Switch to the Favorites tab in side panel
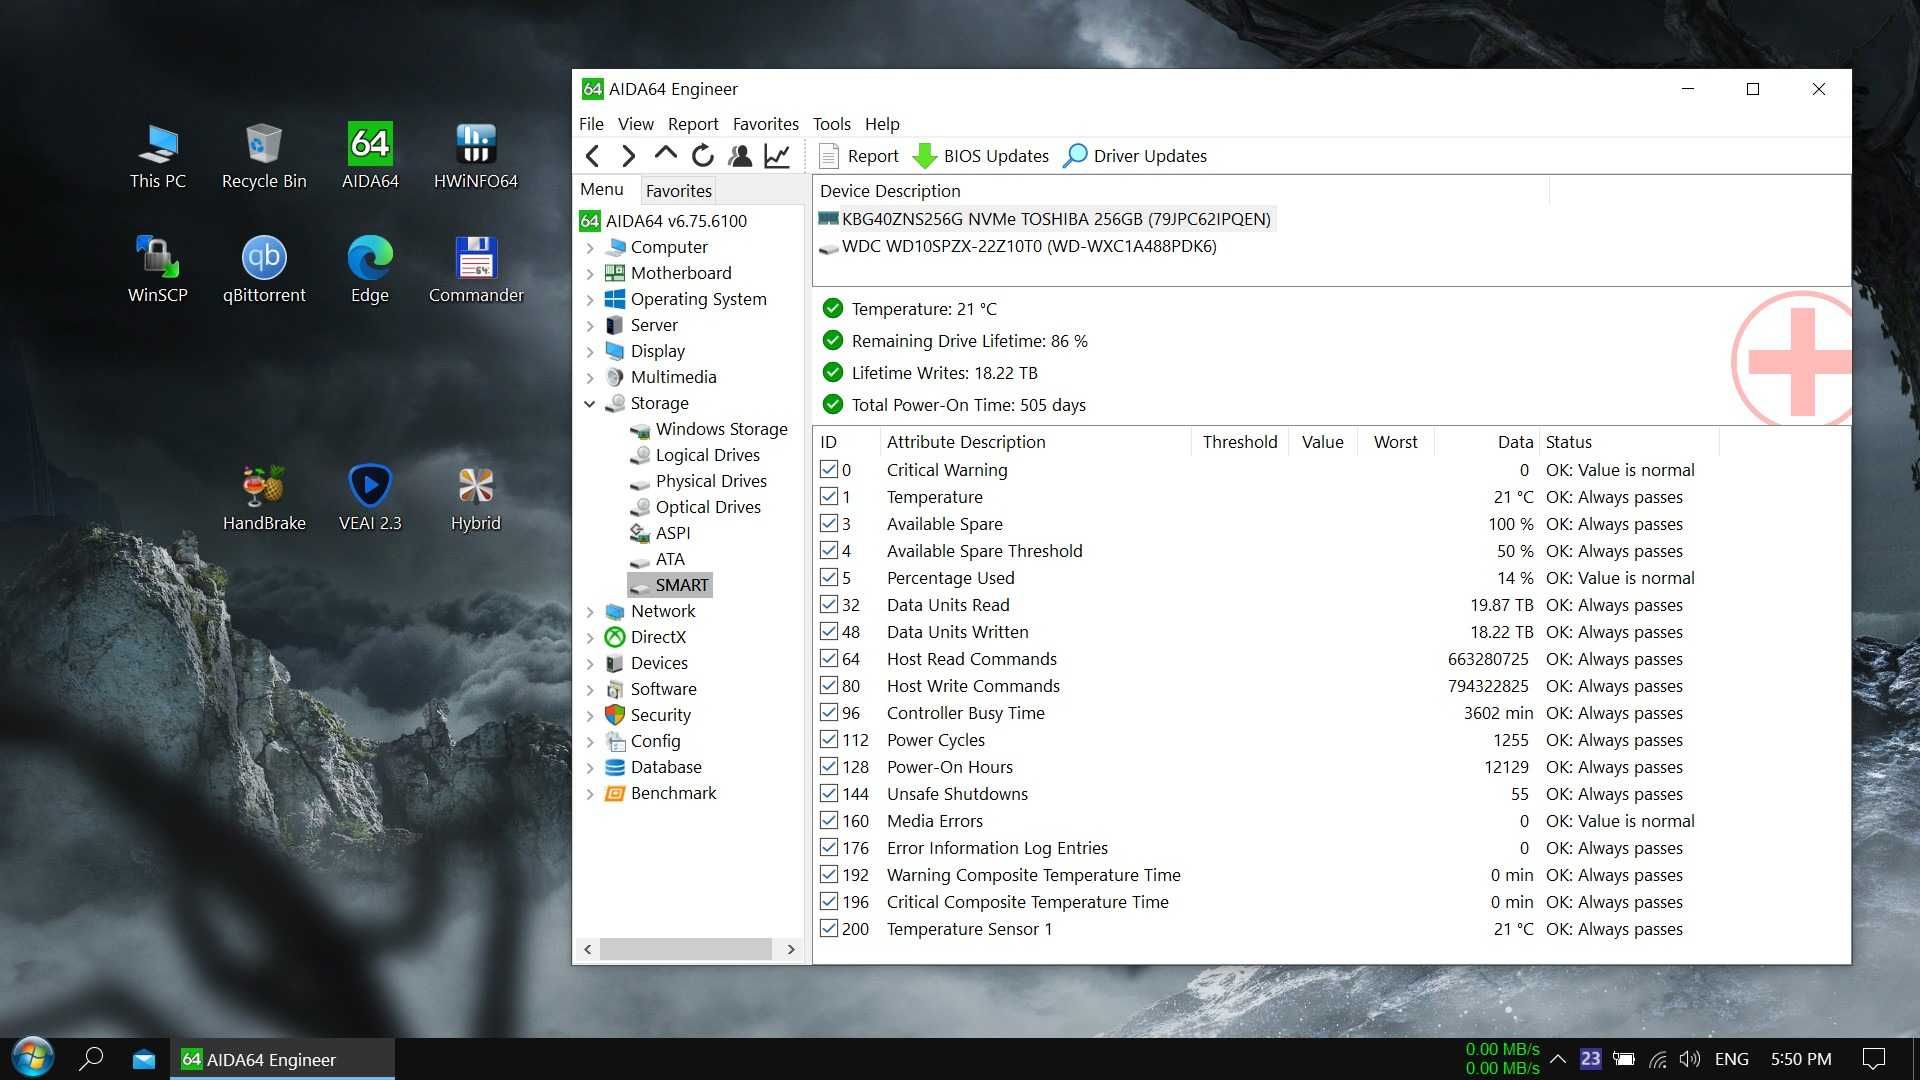 pos(678,190)
